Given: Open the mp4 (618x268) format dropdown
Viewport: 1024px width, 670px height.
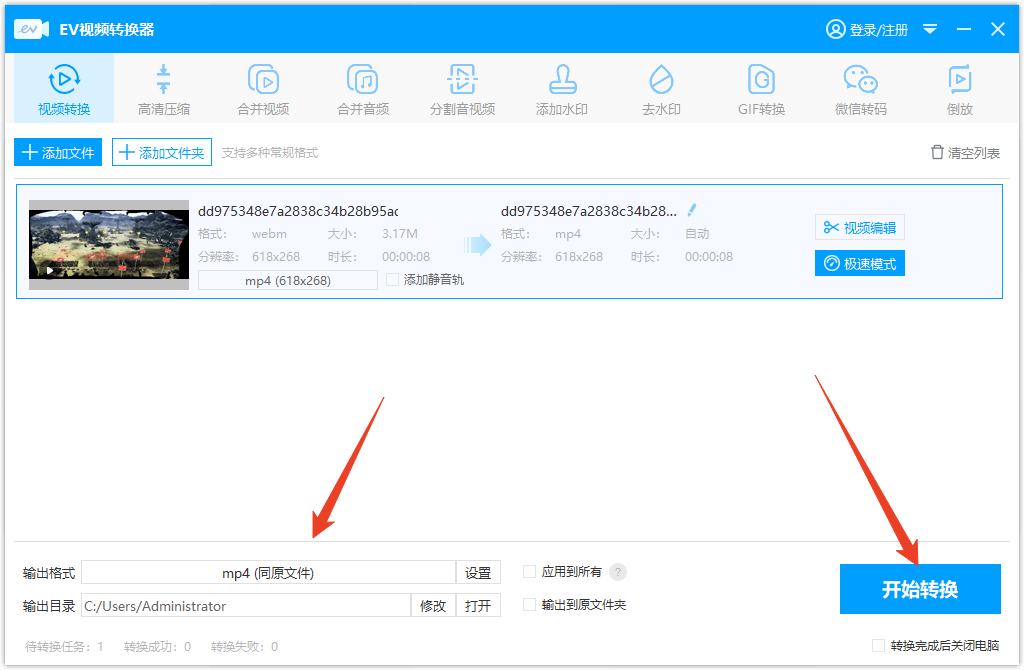Looking at the screenshot, I should 288,280.
